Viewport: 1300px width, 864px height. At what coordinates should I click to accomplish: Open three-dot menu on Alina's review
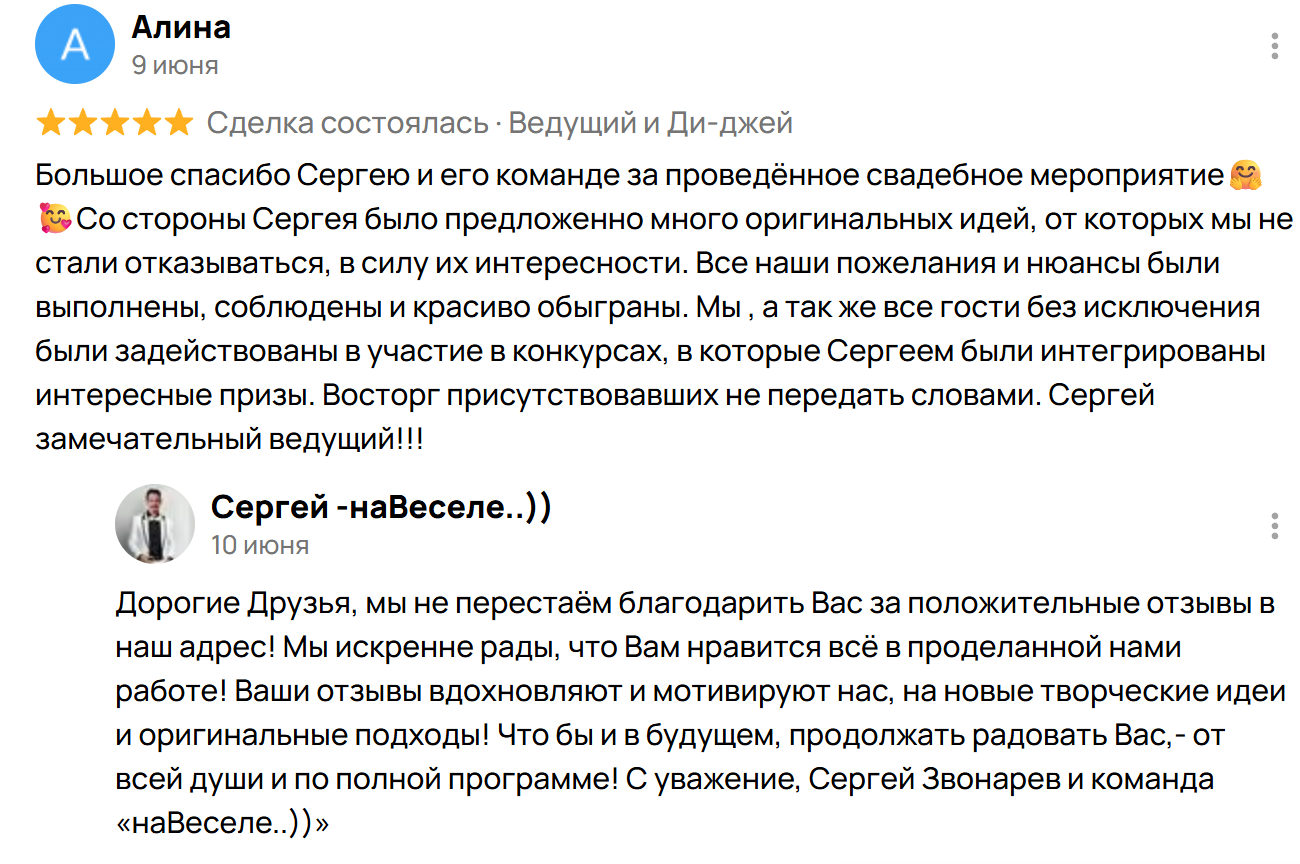click(x=1274, y=46)
